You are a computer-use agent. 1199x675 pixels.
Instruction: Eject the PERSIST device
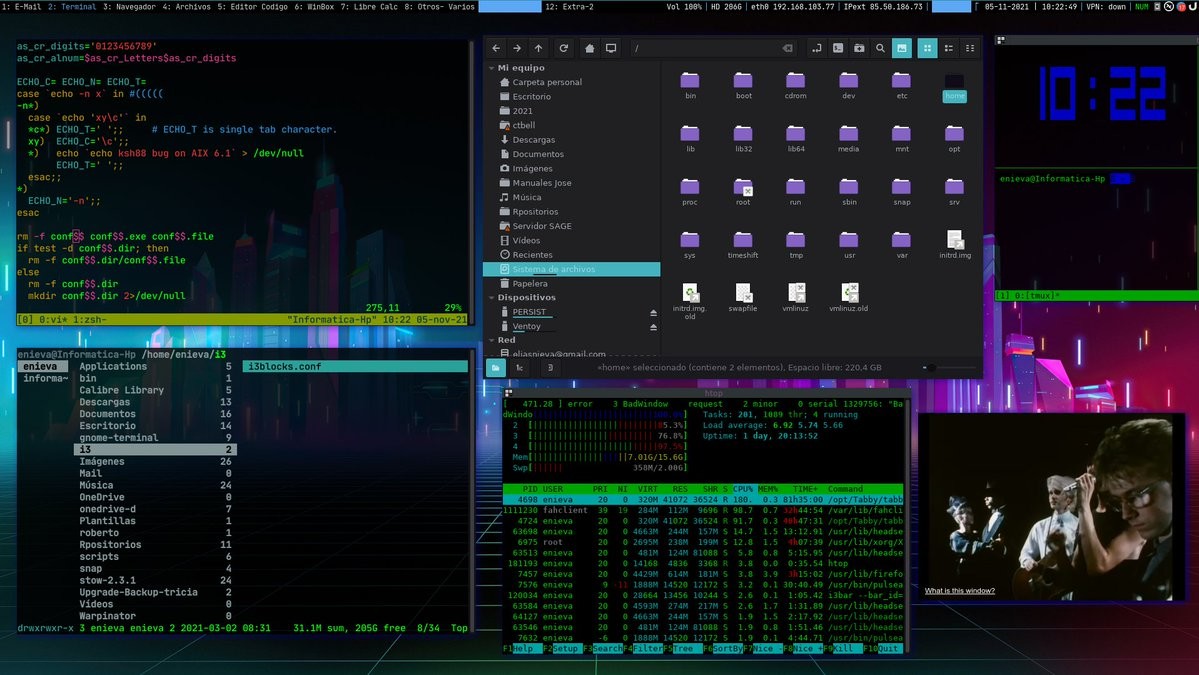pos(653,313)
